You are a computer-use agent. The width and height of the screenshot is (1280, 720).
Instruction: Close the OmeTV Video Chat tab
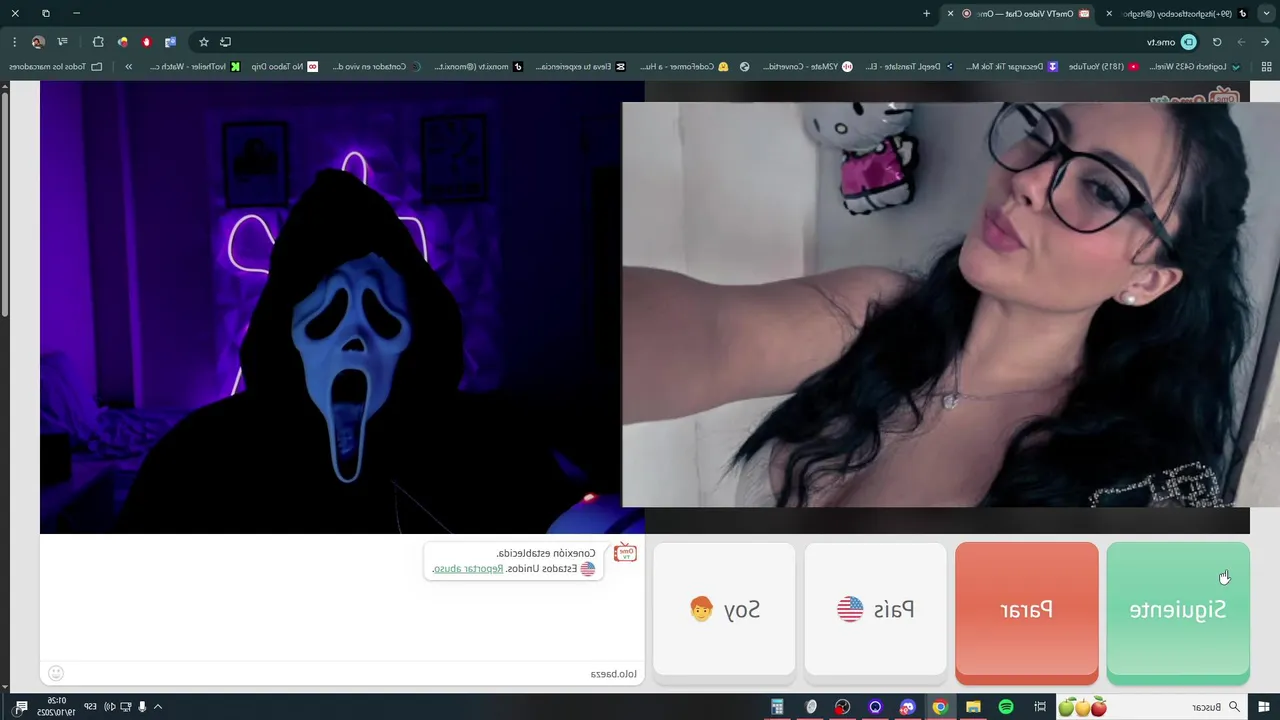[950, 13]
